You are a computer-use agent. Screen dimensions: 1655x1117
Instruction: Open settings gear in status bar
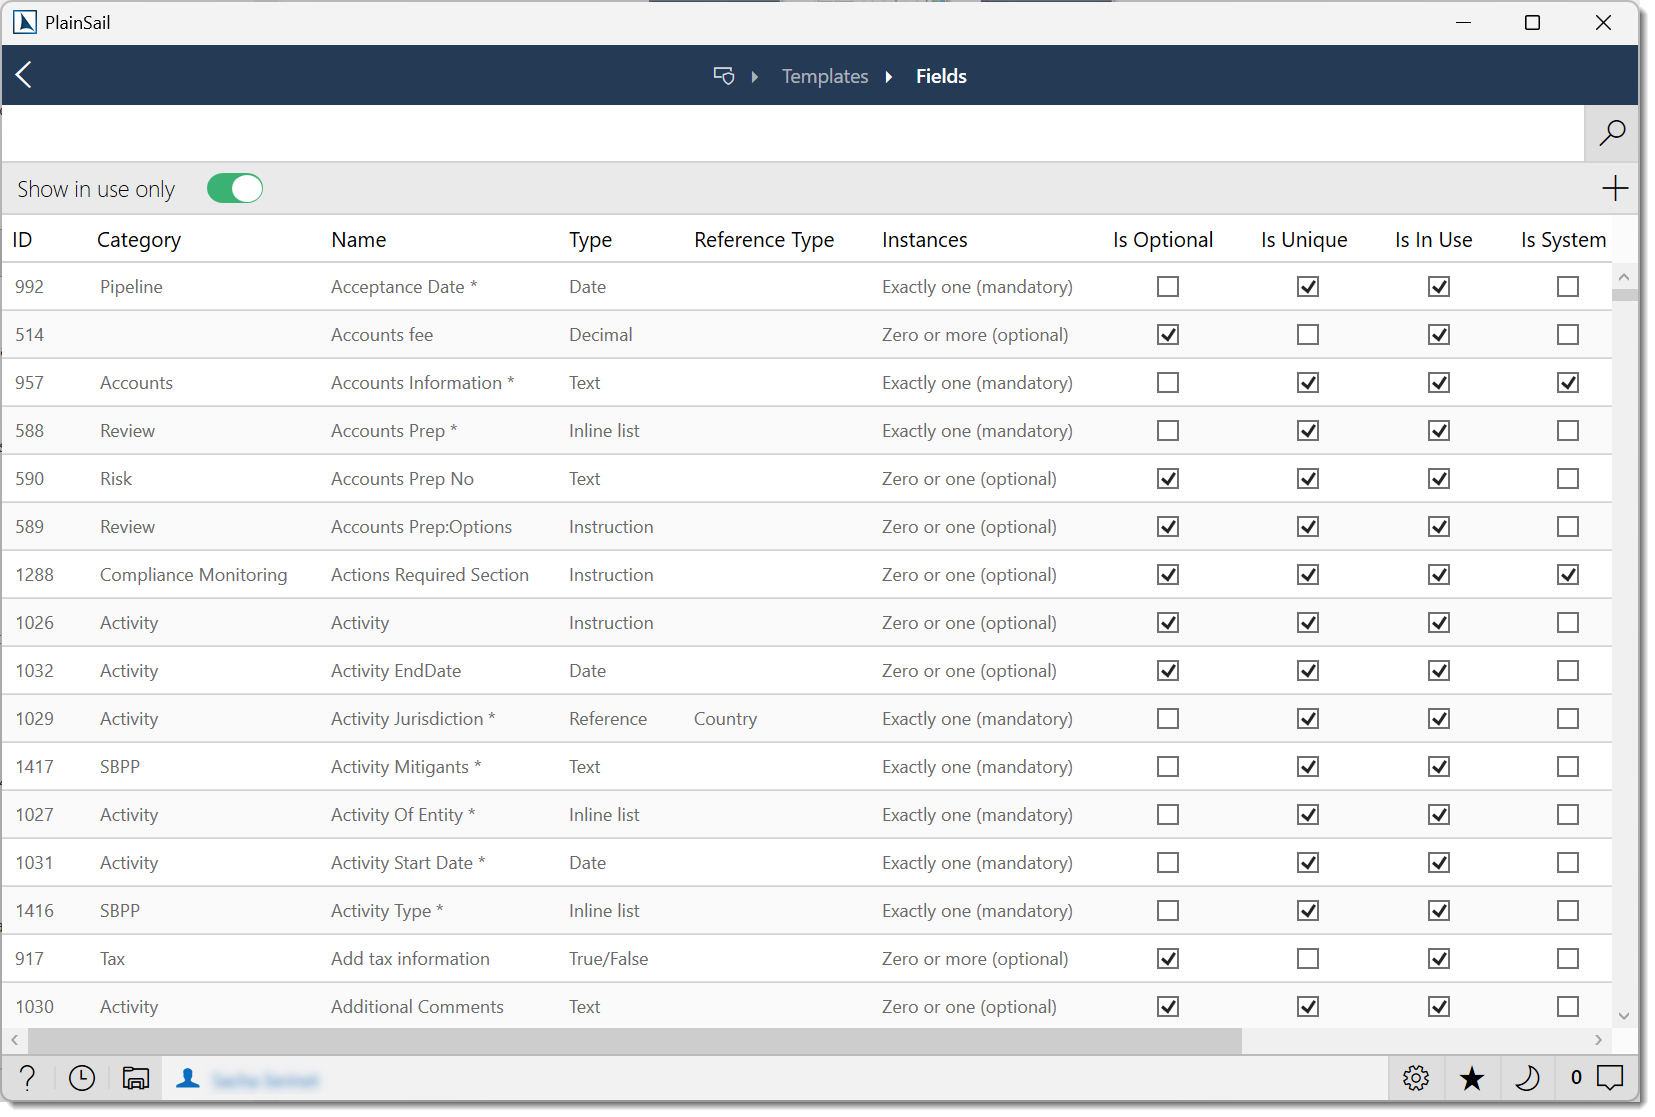(1415, 1078)
